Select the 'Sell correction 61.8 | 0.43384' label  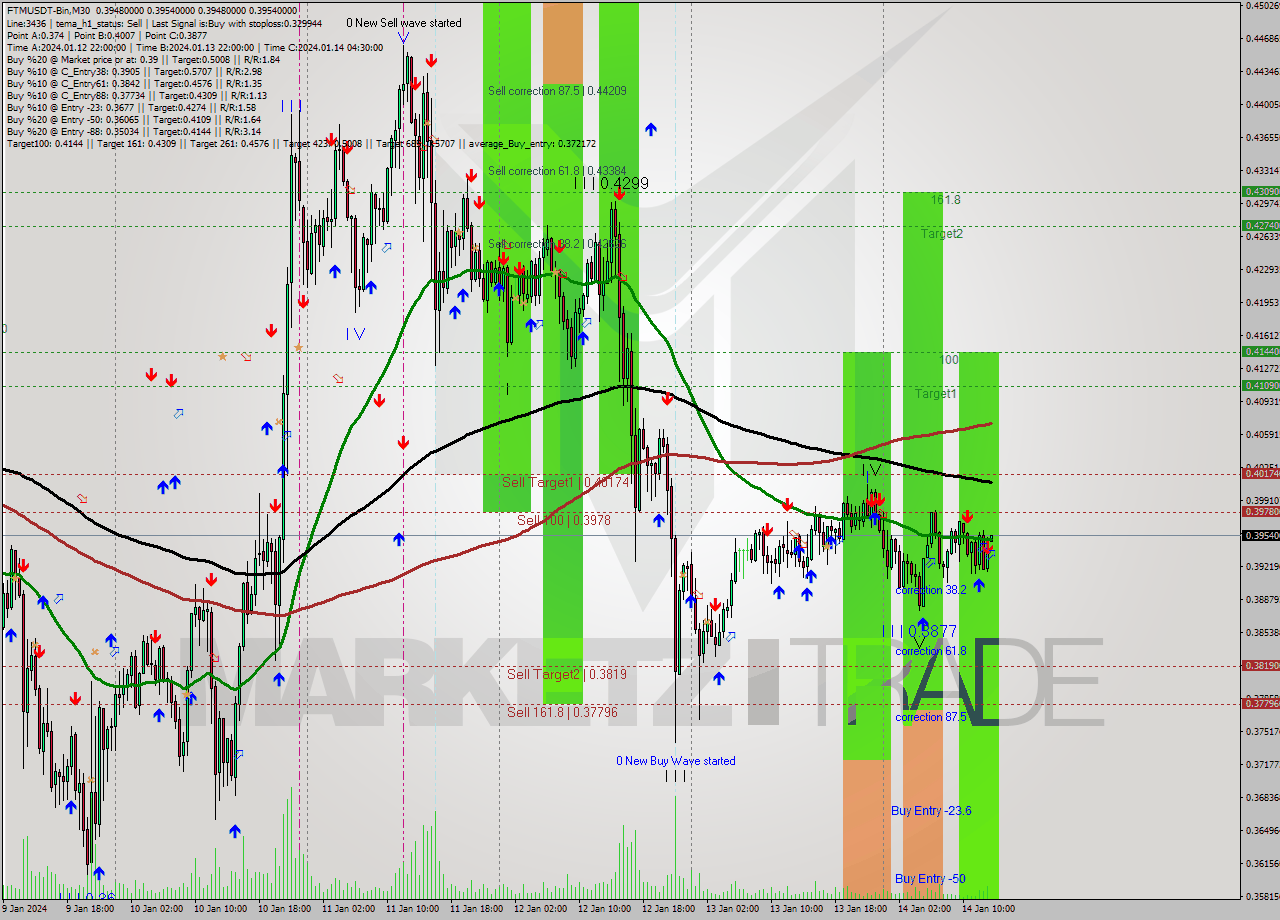[x=557, y=171]
